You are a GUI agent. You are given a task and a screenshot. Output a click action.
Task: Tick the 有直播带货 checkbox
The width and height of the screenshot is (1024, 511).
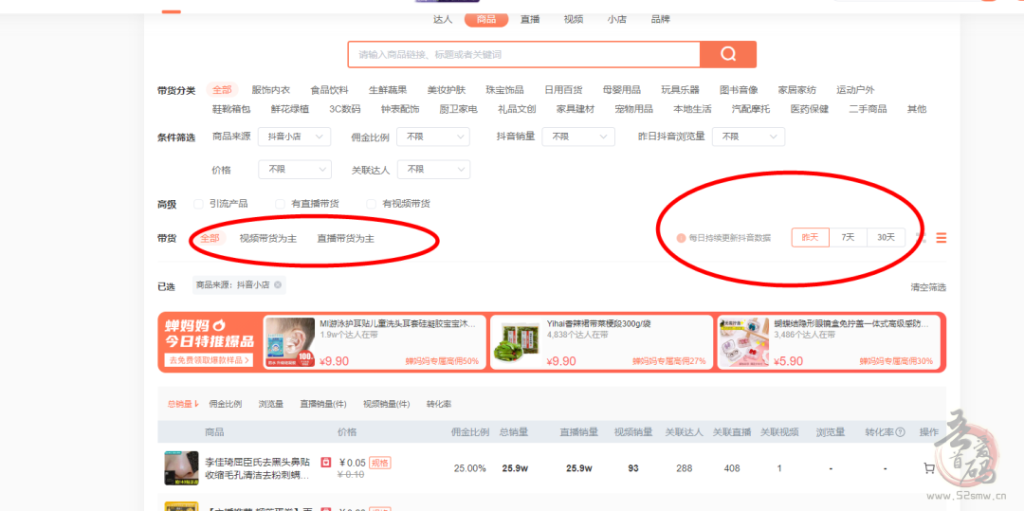pyautogui.click(x=280, y=204)
